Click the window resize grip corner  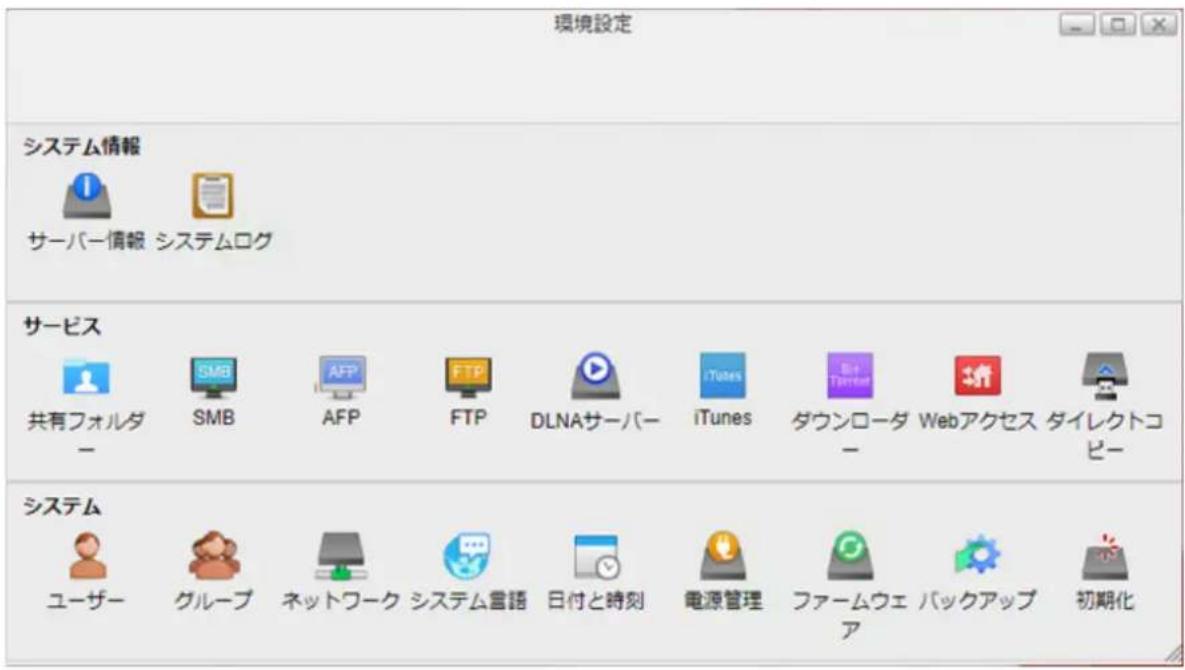[1173, 654]
